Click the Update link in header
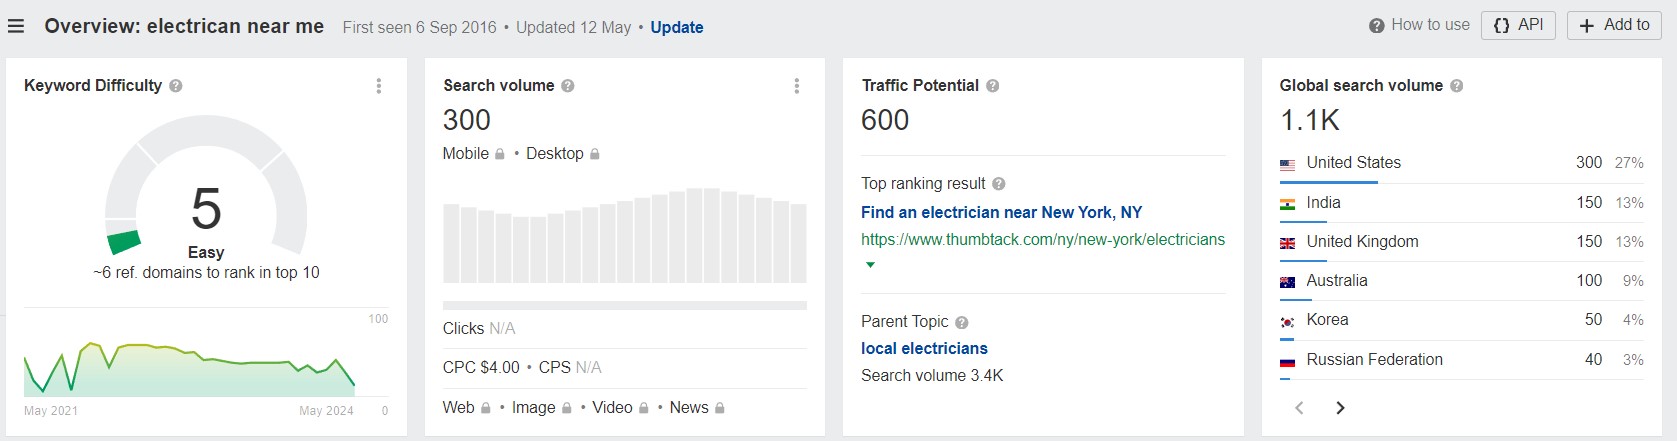This screenshot has height=441, width=1677. pos(676,27)
